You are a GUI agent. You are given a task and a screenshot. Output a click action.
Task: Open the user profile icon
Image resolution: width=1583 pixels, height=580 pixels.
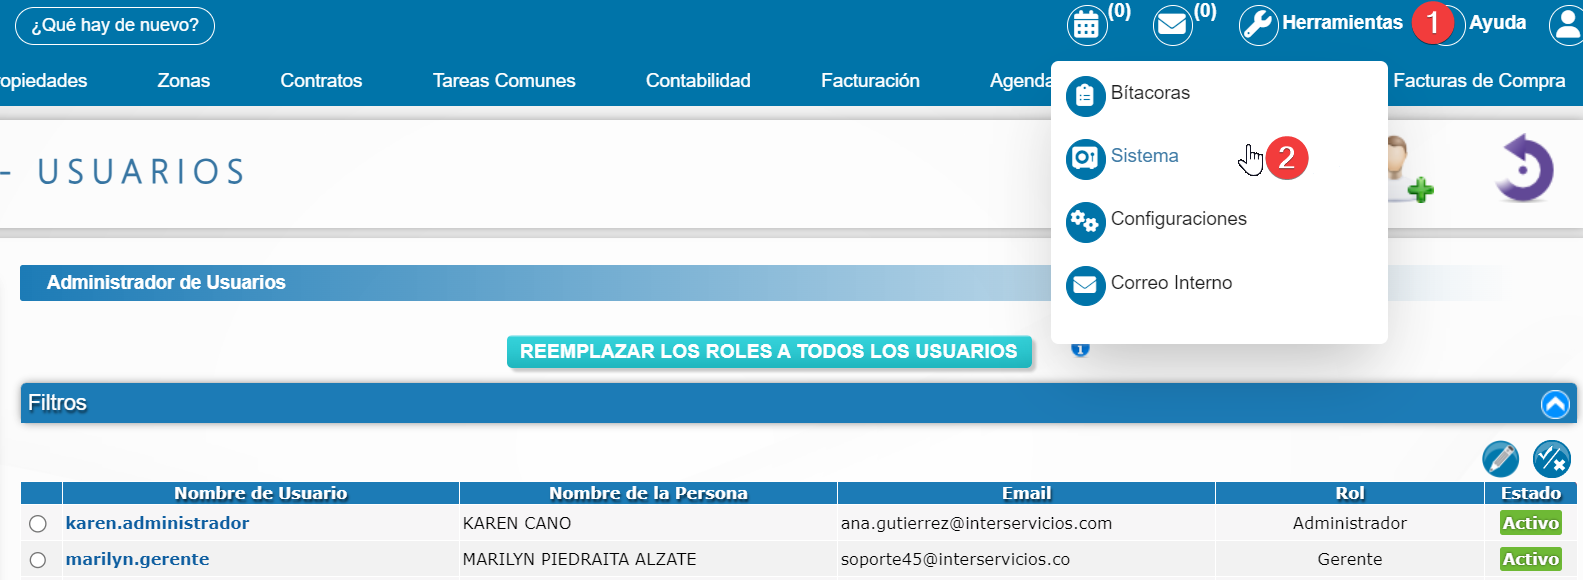click(1566, 25)
